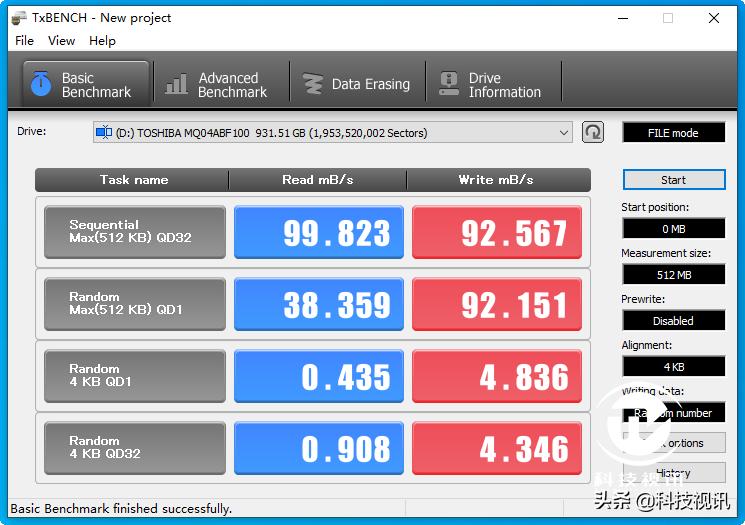Click the Drive Information disk icon
Screen dimensions: 745x525
(449, 85)
